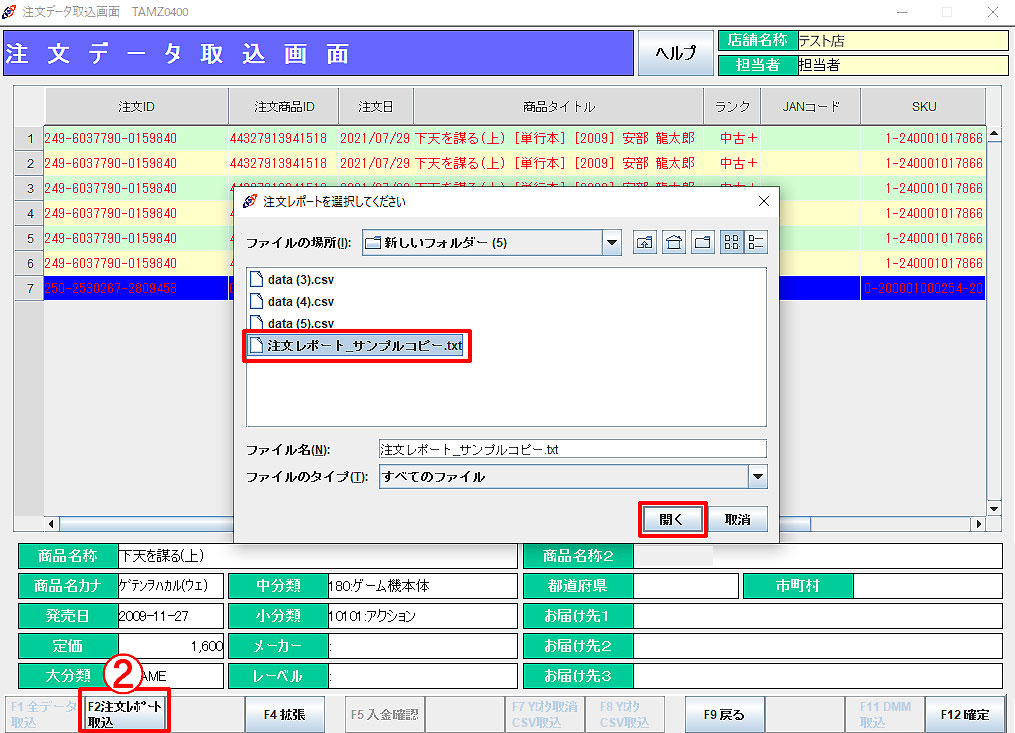Image resolution: width=1015 pixels, height=733 pixels.
Task: Click the Home directory icon
Action: (674, 242)
